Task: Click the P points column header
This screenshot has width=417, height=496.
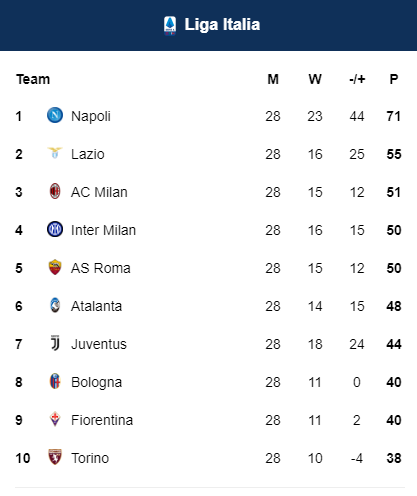Action: coord(394,79)
